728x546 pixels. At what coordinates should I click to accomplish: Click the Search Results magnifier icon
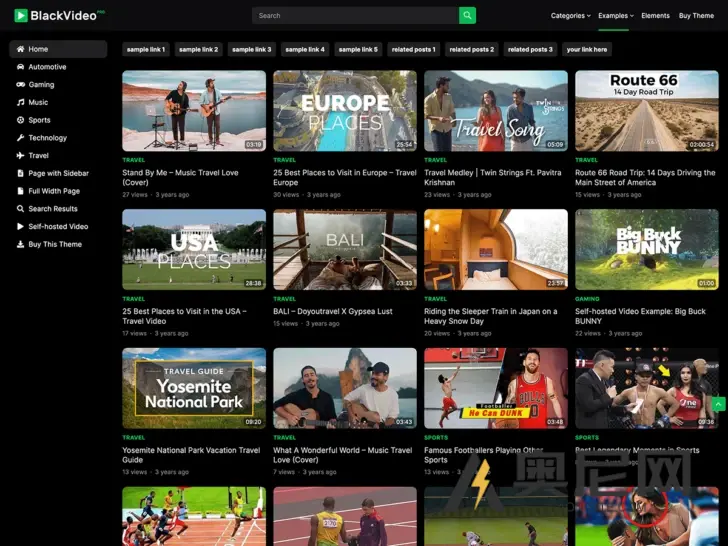pyautogui.click(x=20, y=208)
